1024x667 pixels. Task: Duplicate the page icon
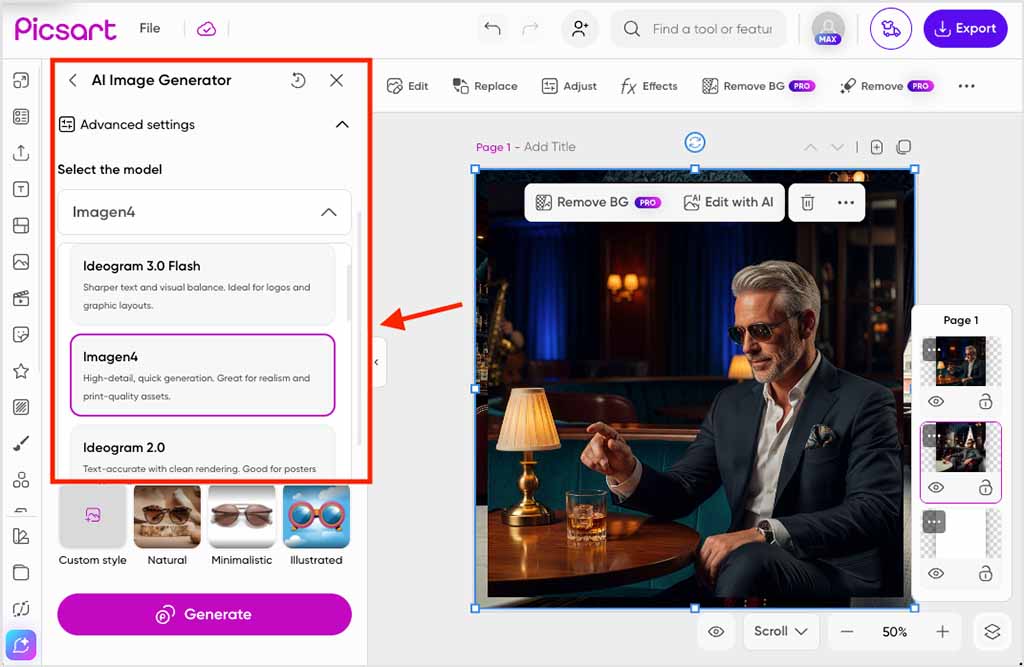[904, 147]
